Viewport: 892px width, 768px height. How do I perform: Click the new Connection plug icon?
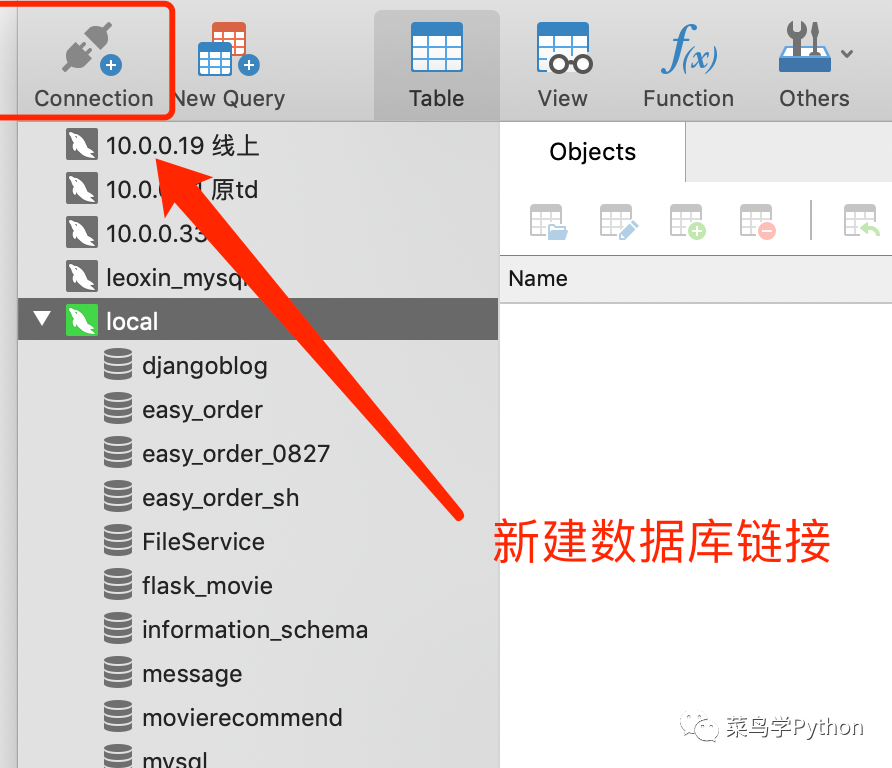(93, 49)
